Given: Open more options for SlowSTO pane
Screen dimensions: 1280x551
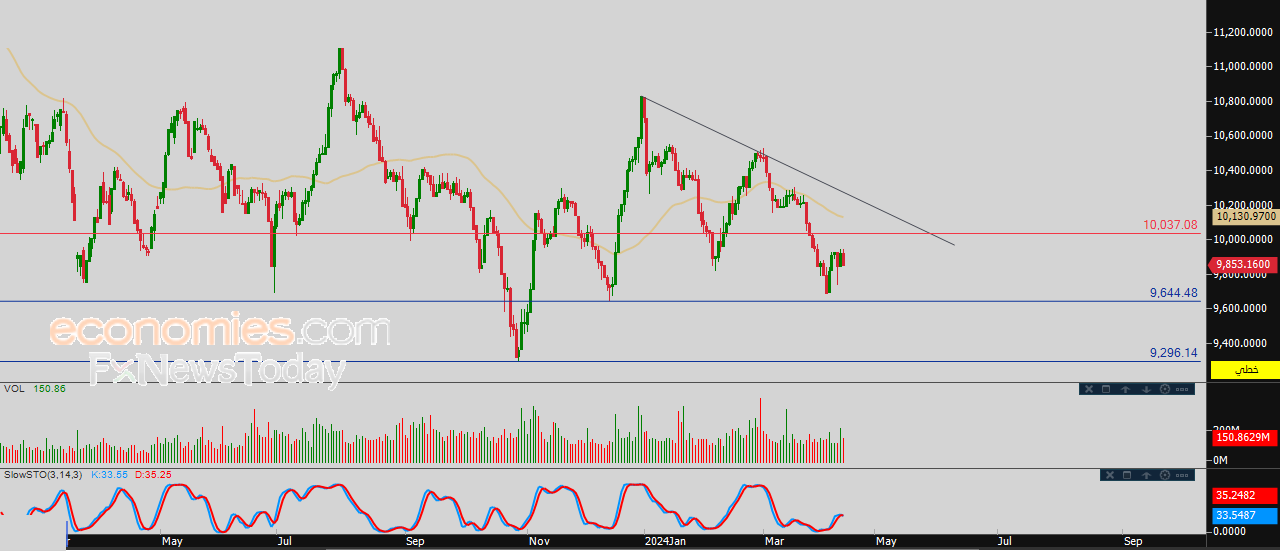Looking at the screenshot, I should pos(1182,475).
